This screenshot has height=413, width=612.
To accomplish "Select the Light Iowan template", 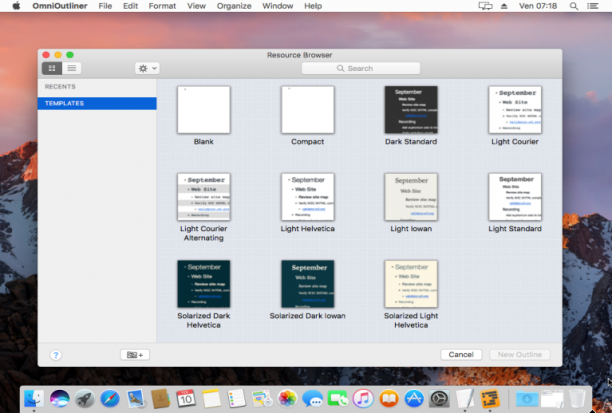I will coord(411,197).
